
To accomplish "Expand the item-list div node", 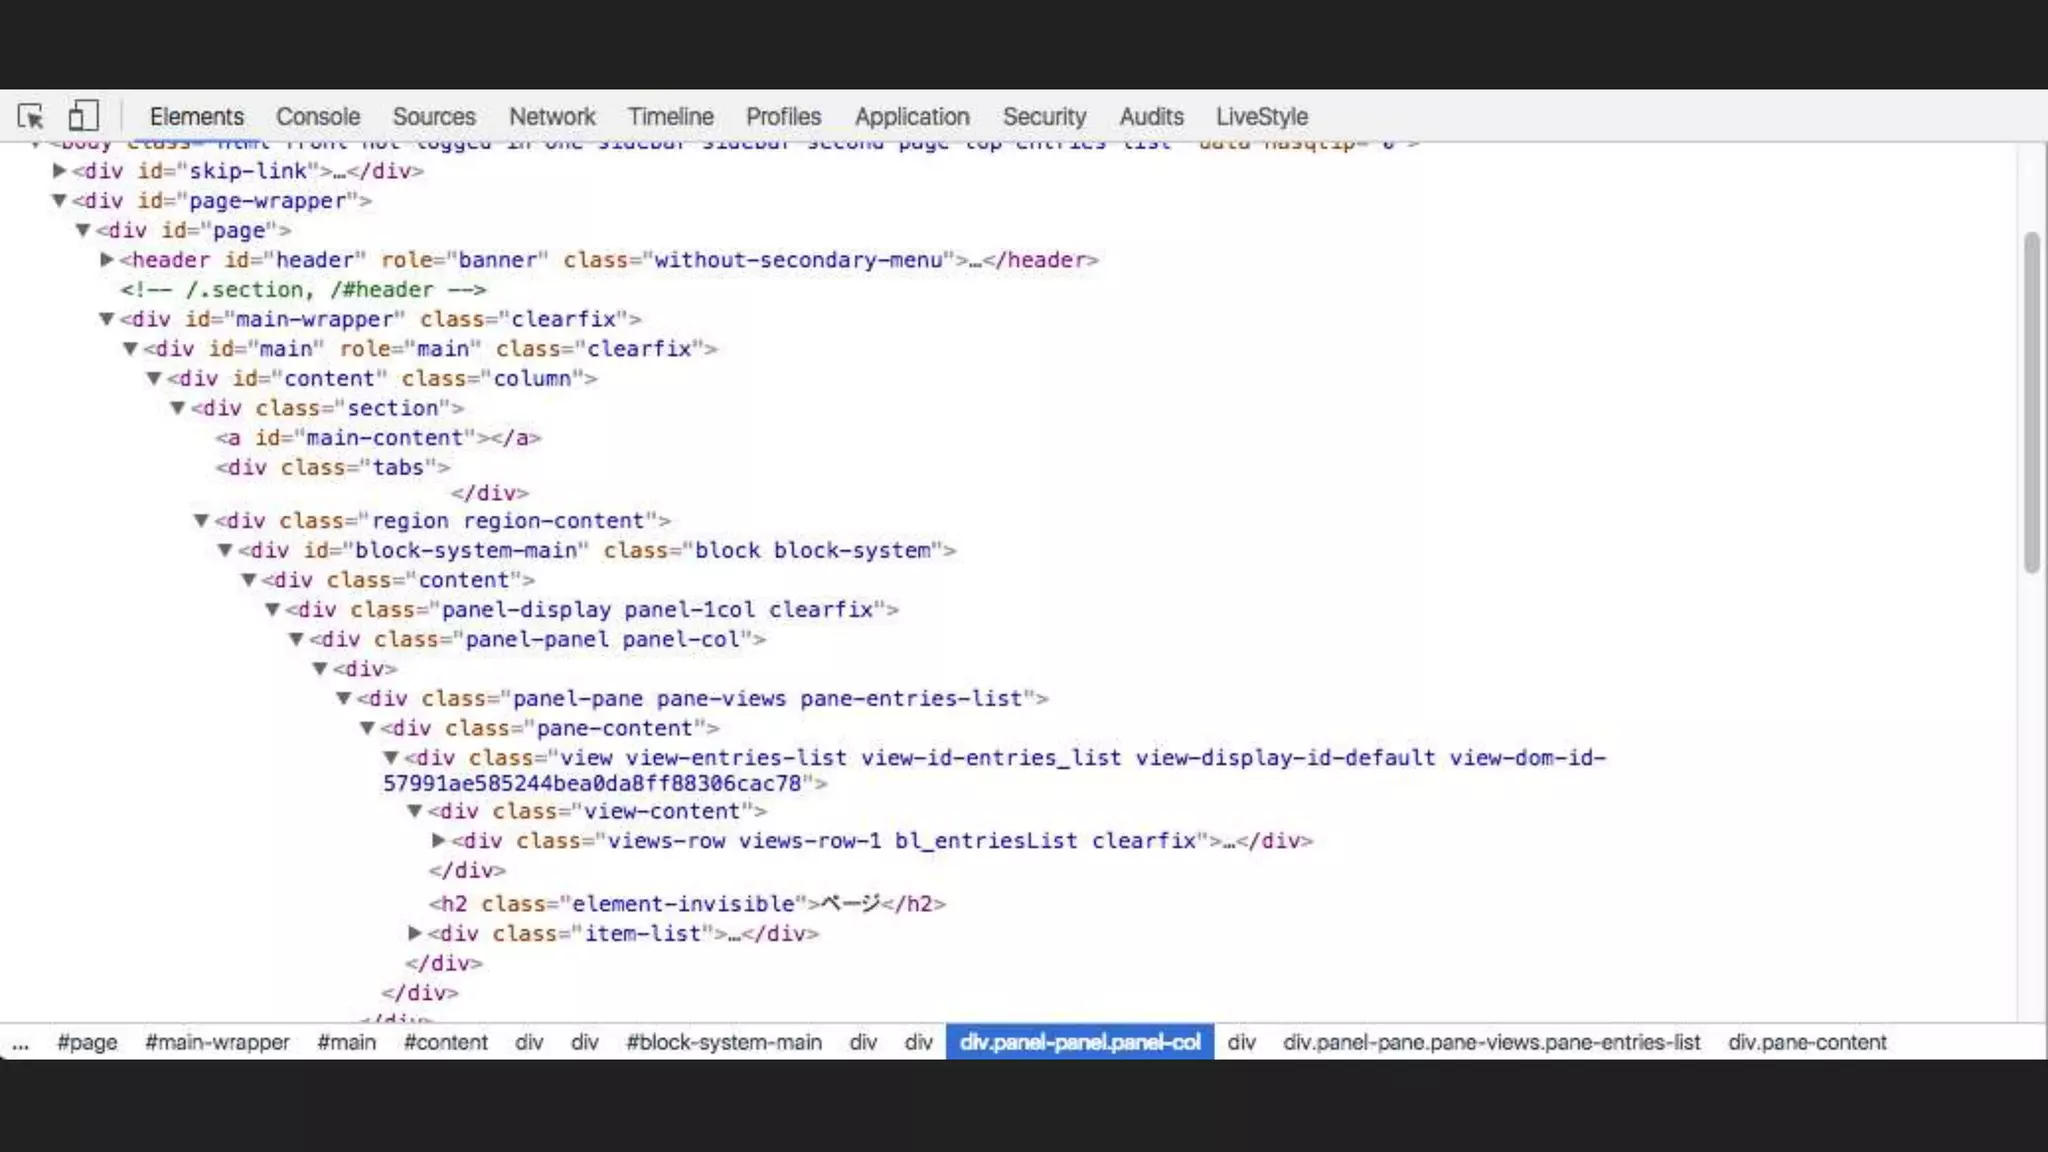I will [x=414, y=934].
